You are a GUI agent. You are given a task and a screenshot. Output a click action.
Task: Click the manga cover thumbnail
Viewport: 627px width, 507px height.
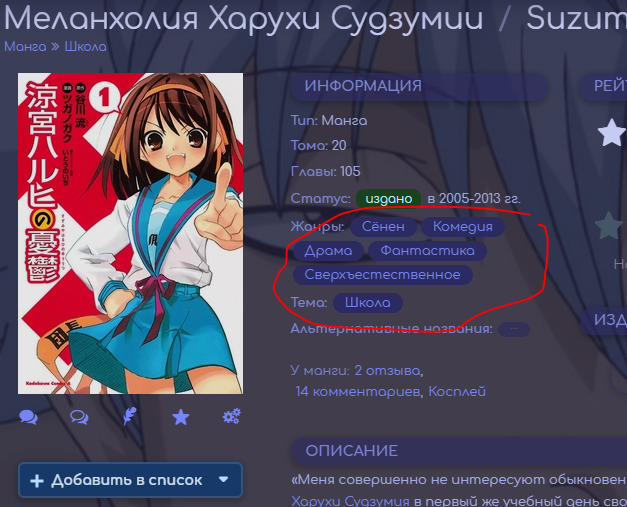130,233
